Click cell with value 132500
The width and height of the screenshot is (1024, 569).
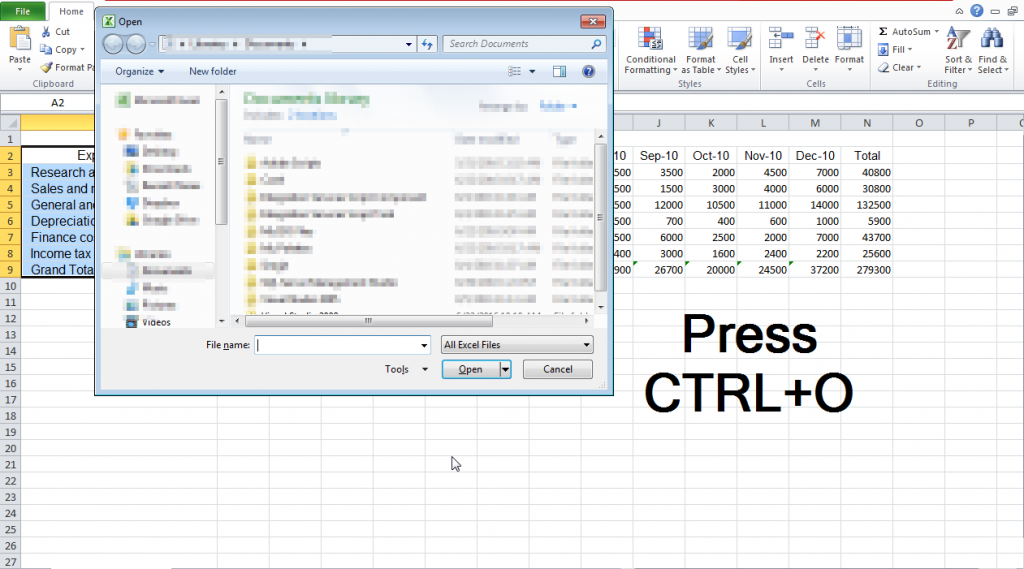[867, 204]
